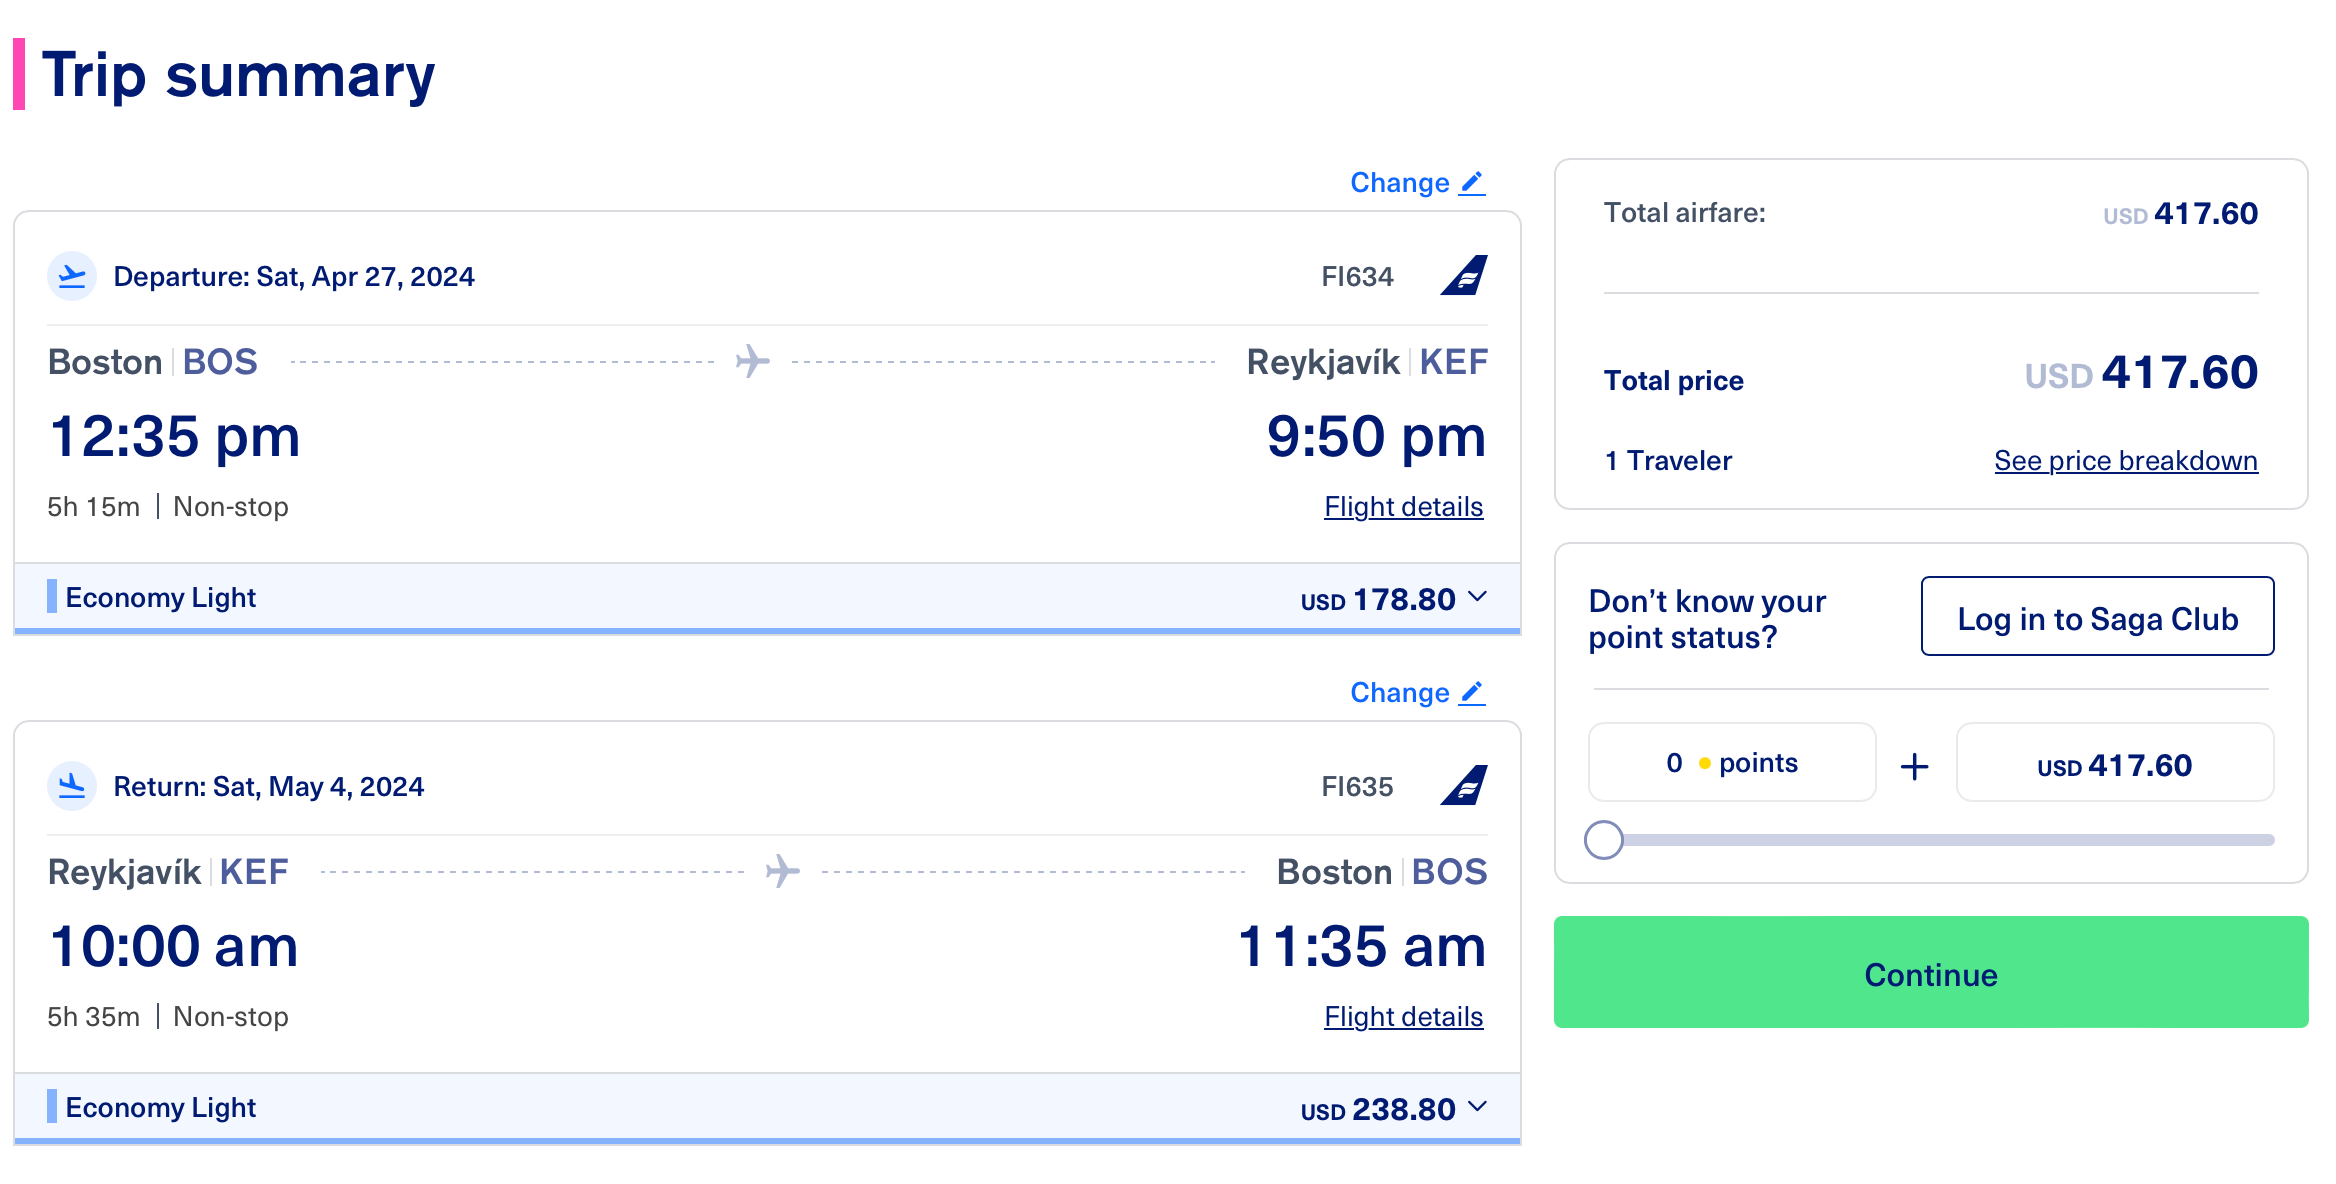Click the Icelandair logo next to FI634

click(1464, 276)
